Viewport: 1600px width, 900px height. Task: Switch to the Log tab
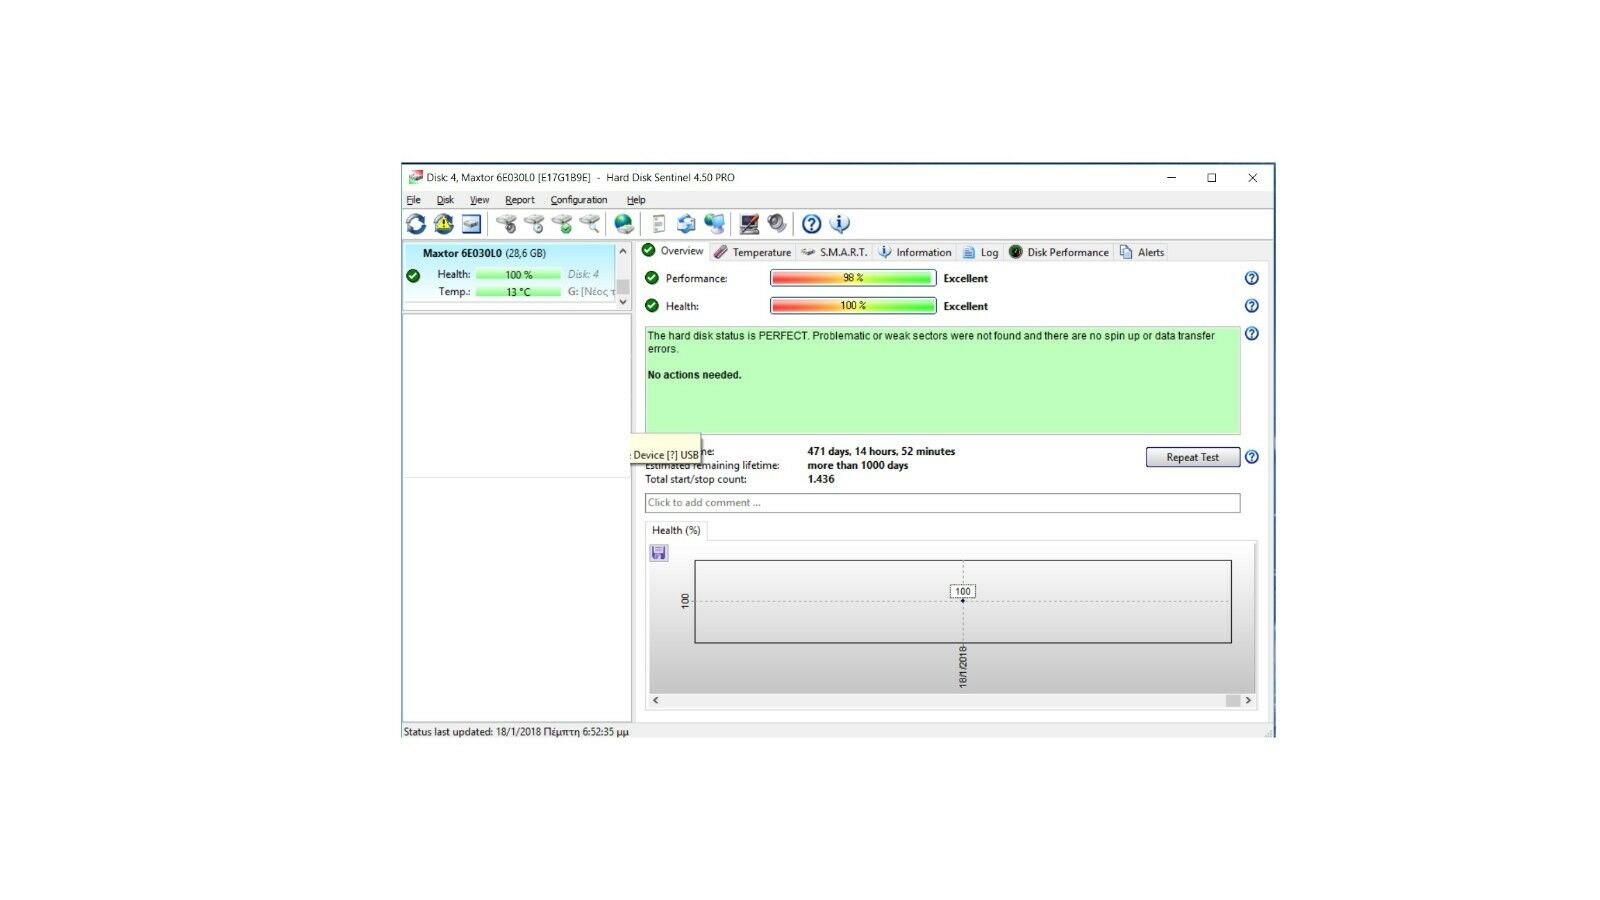coord(980,252)
